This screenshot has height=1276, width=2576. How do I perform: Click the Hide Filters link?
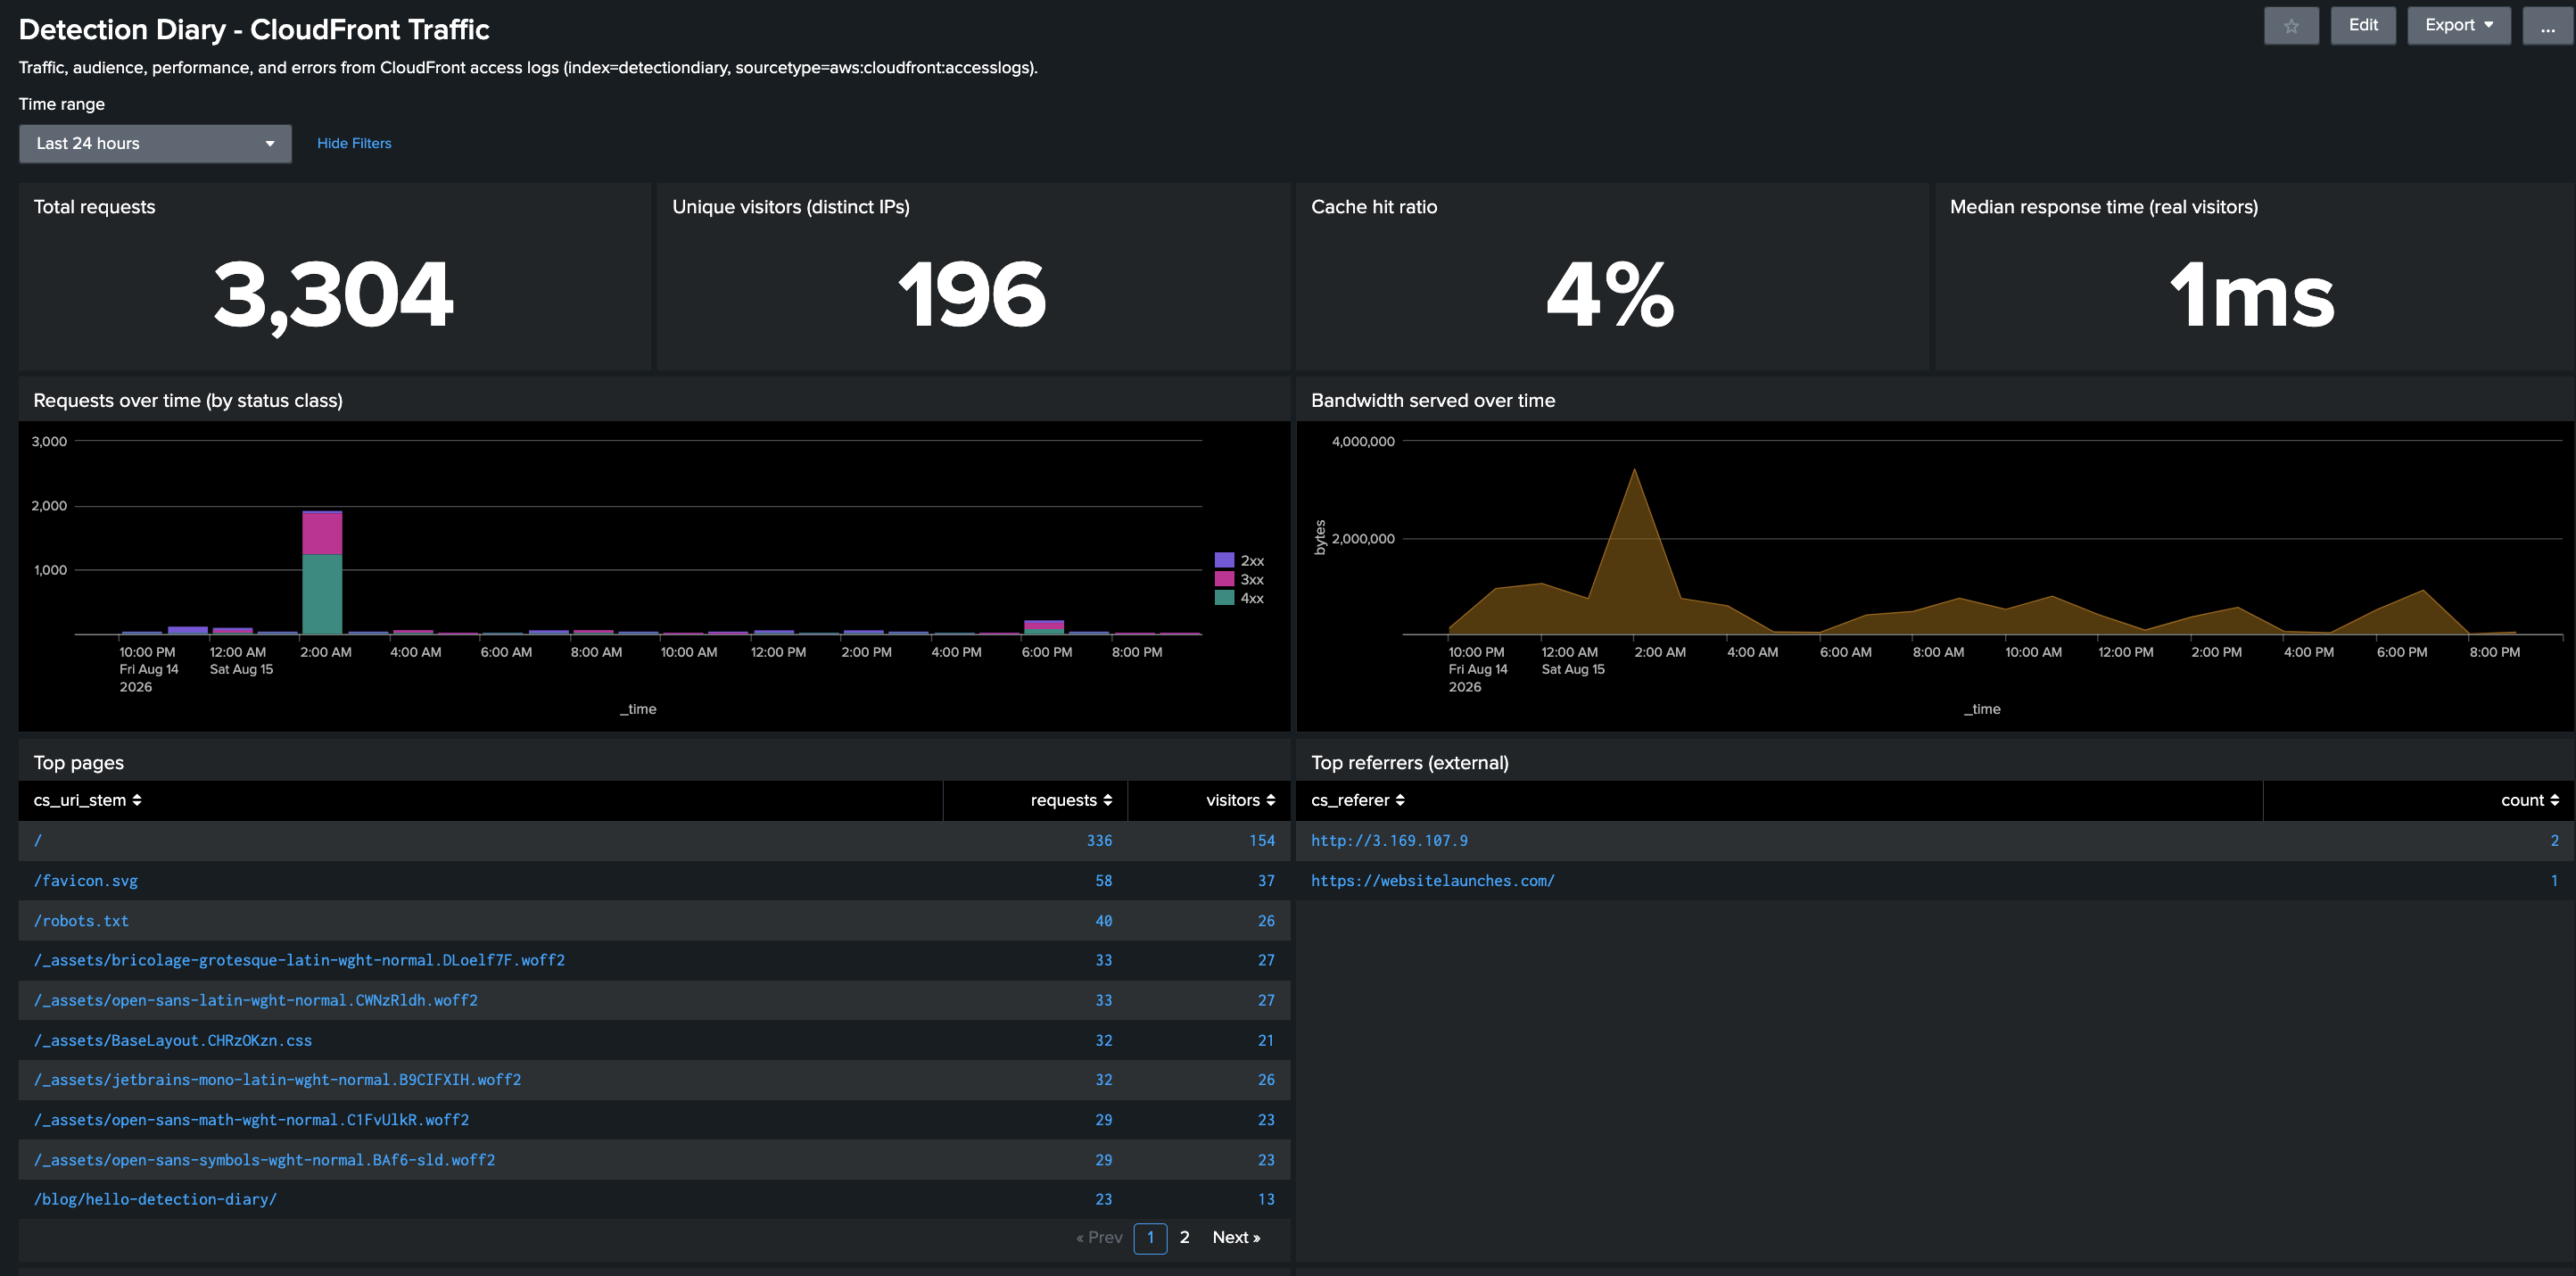click(354, 143)
